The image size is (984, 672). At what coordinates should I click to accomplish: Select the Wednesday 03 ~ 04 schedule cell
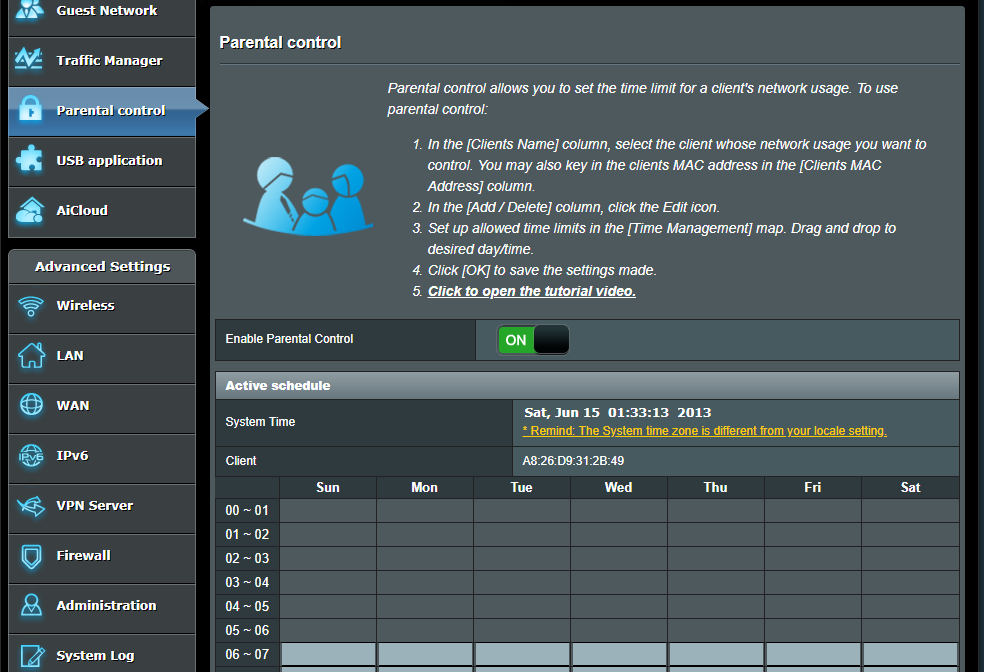tap(618, 582)
